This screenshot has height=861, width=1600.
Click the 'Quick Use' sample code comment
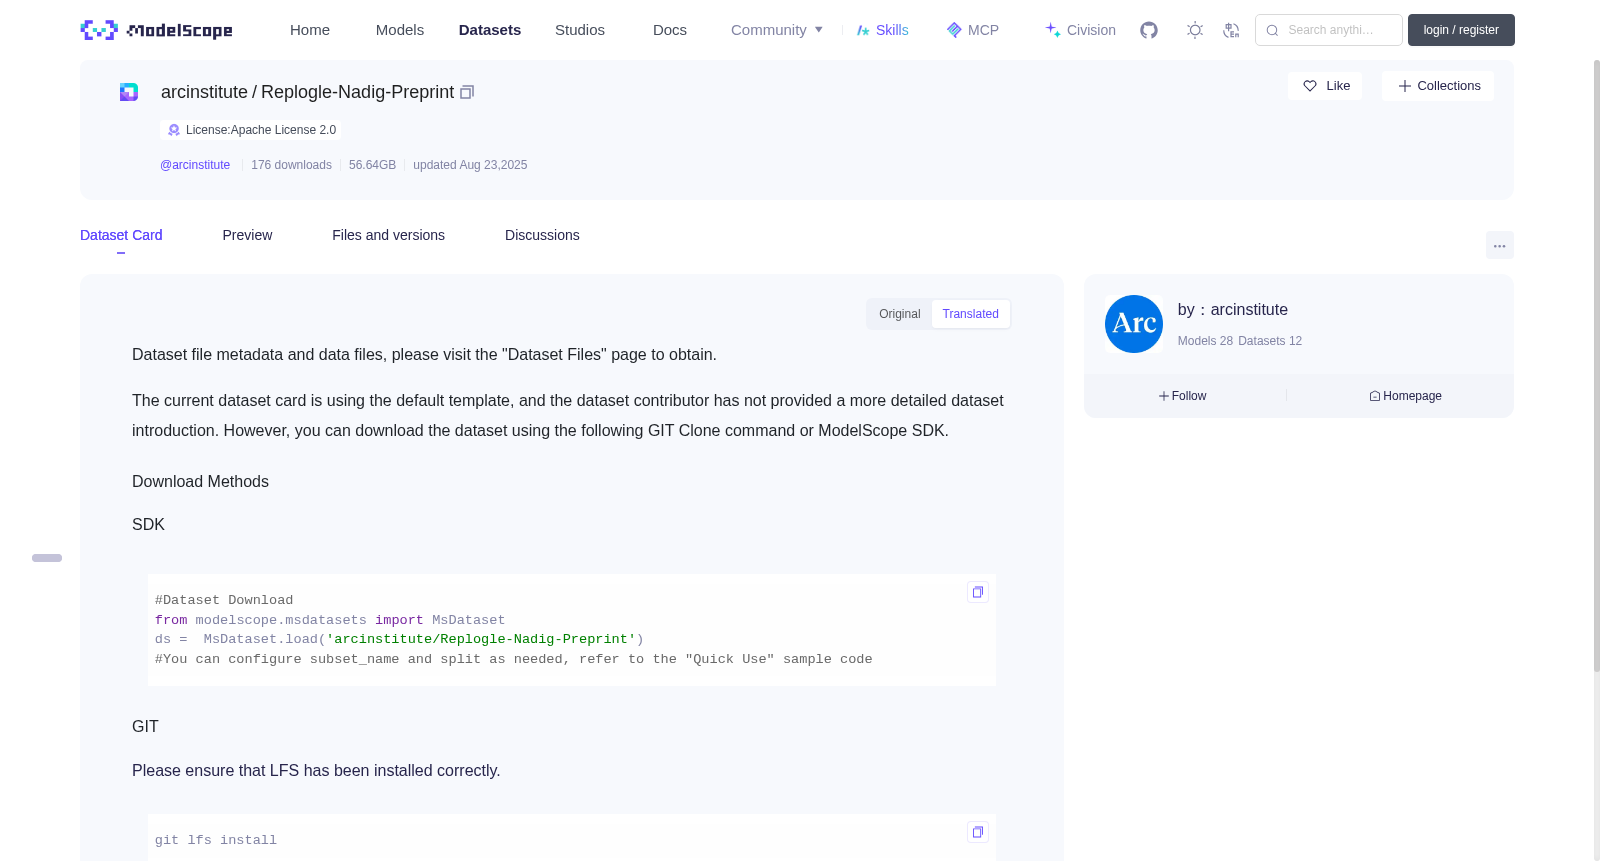pyautogui.click(x=513, y=659)
